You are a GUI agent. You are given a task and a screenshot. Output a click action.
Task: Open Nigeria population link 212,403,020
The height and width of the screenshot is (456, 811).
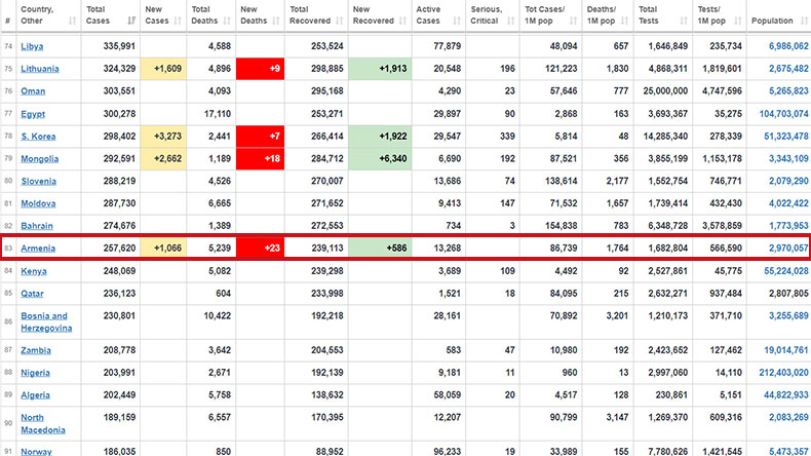(x=784, y=373)
